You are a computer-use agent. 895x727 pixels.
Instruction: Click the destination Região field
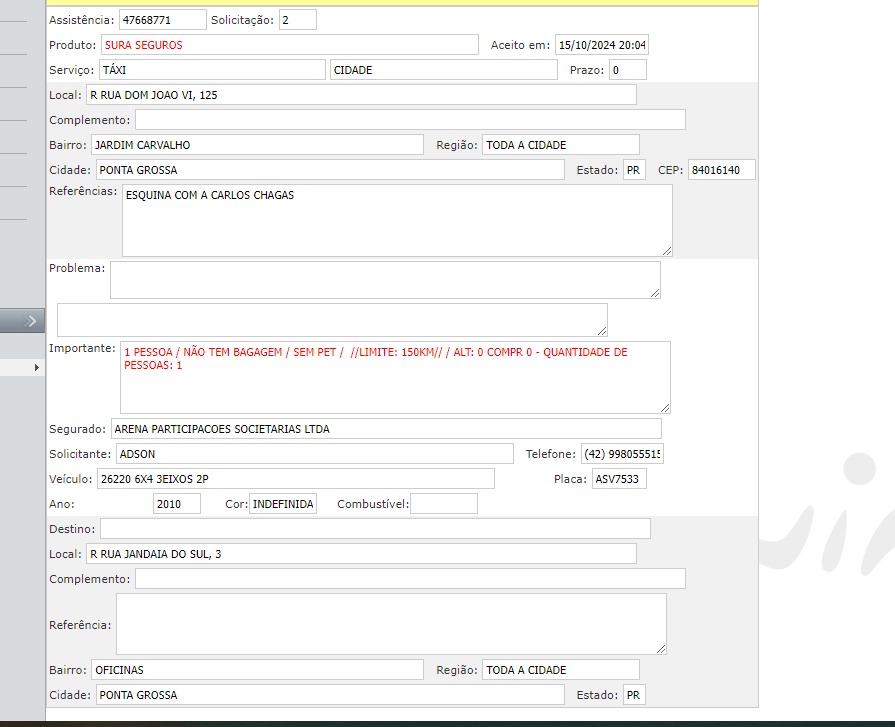click(x=561, y=670)
